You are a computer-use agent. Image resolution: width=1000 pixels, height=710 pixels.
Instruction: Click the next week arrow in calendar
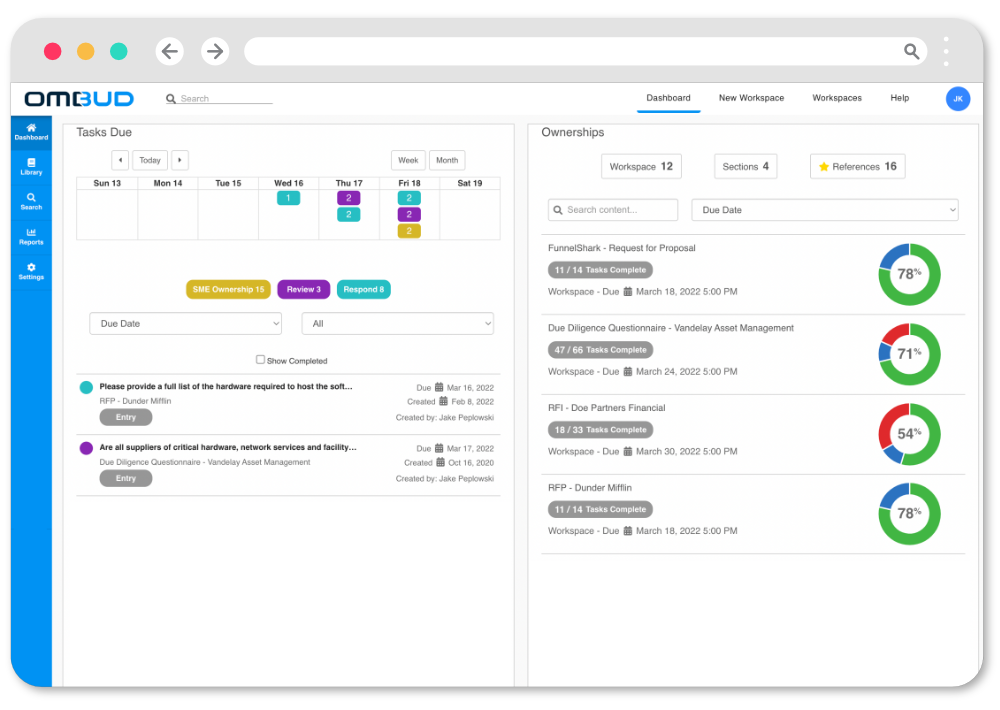tap(180, 160)
